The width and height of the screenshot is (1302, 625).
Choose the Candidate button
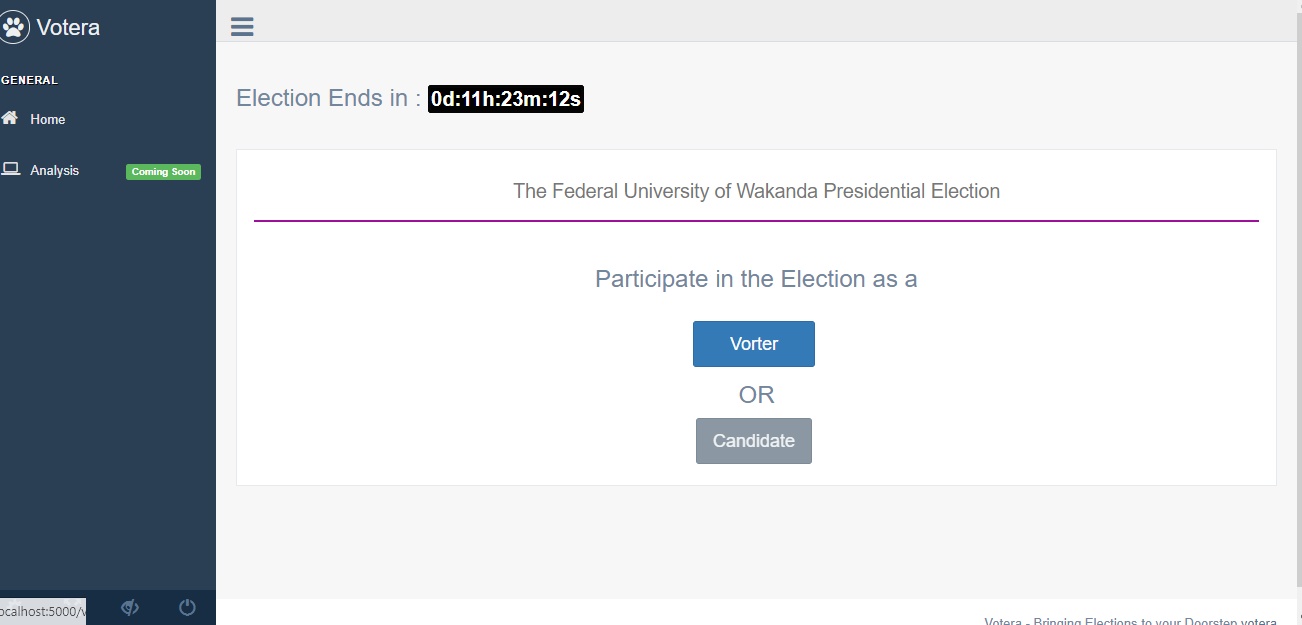[x=753, y=441]
